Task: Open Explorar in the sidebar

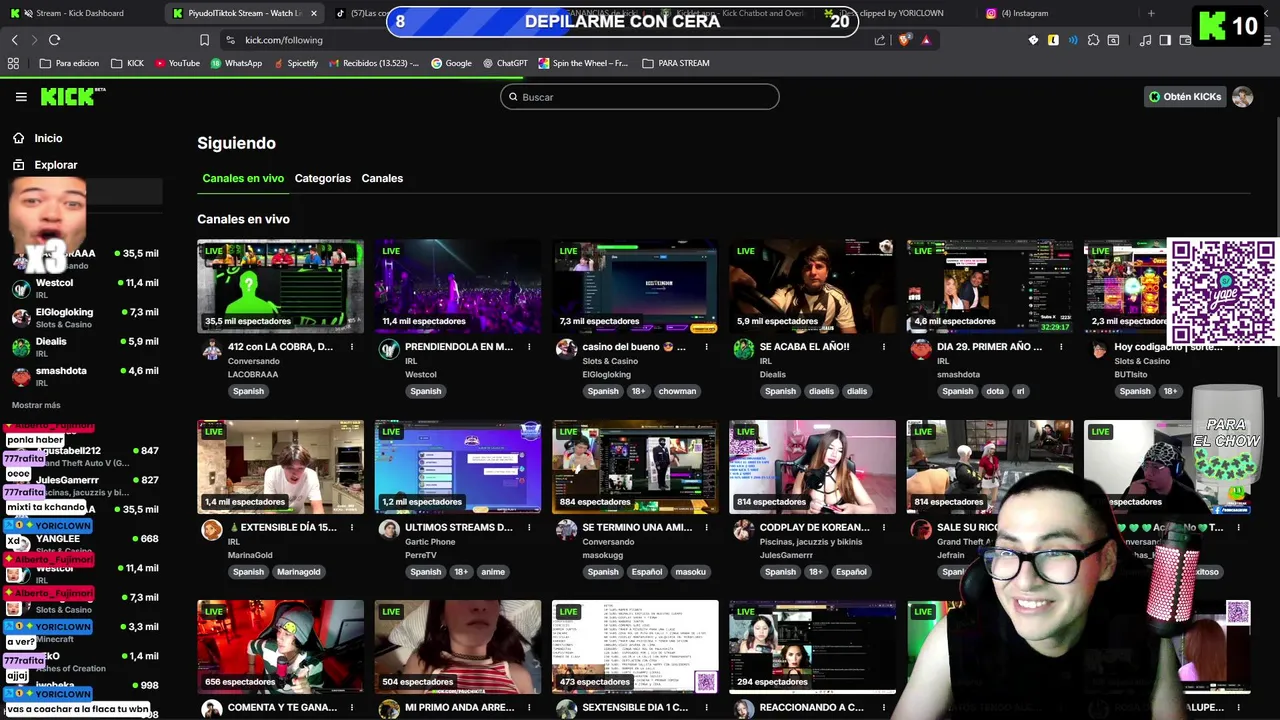Action: (55, 165)
